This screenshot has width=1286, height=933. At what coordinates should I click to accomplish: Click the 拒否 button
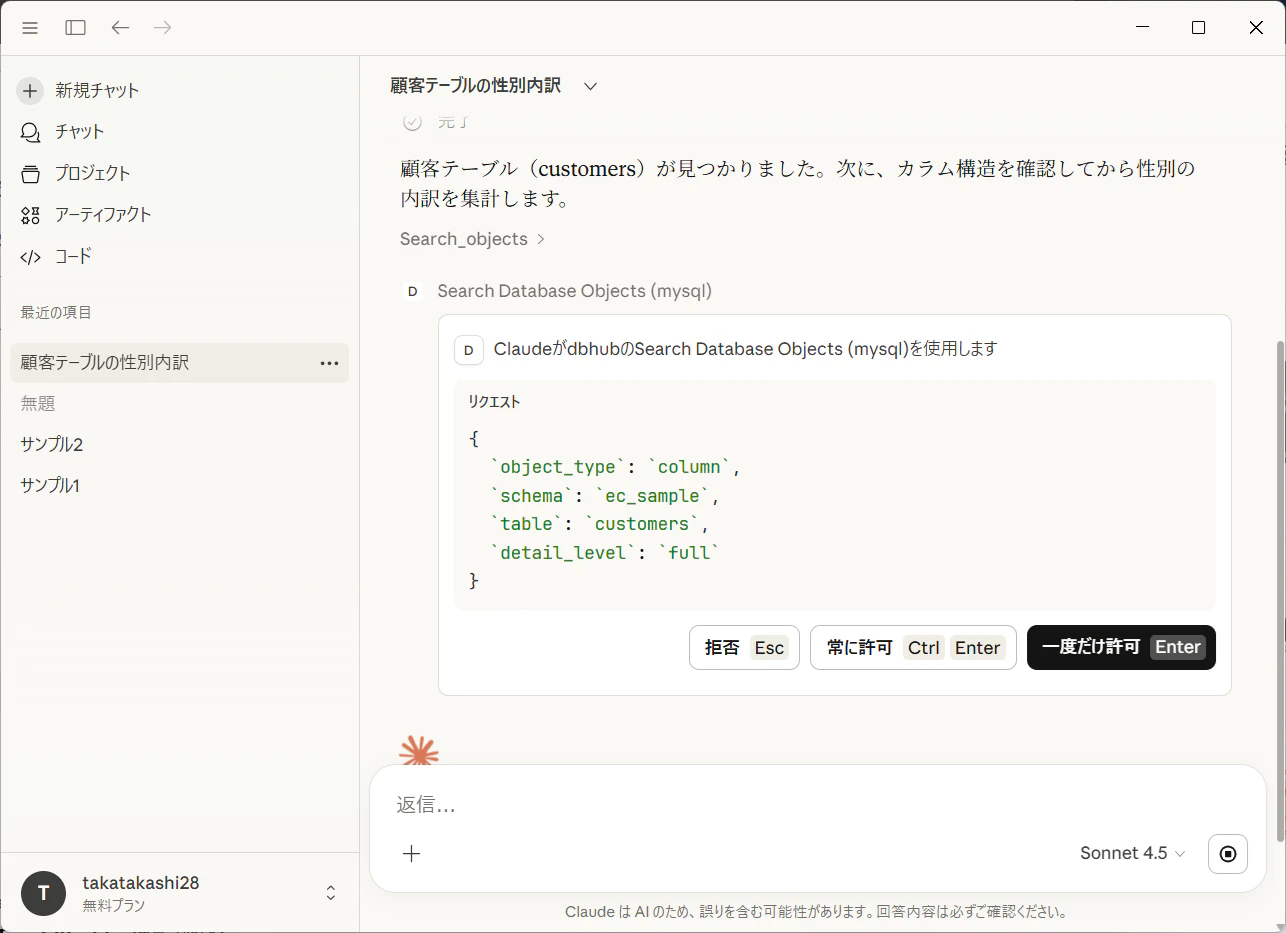(x=744, y=647)
